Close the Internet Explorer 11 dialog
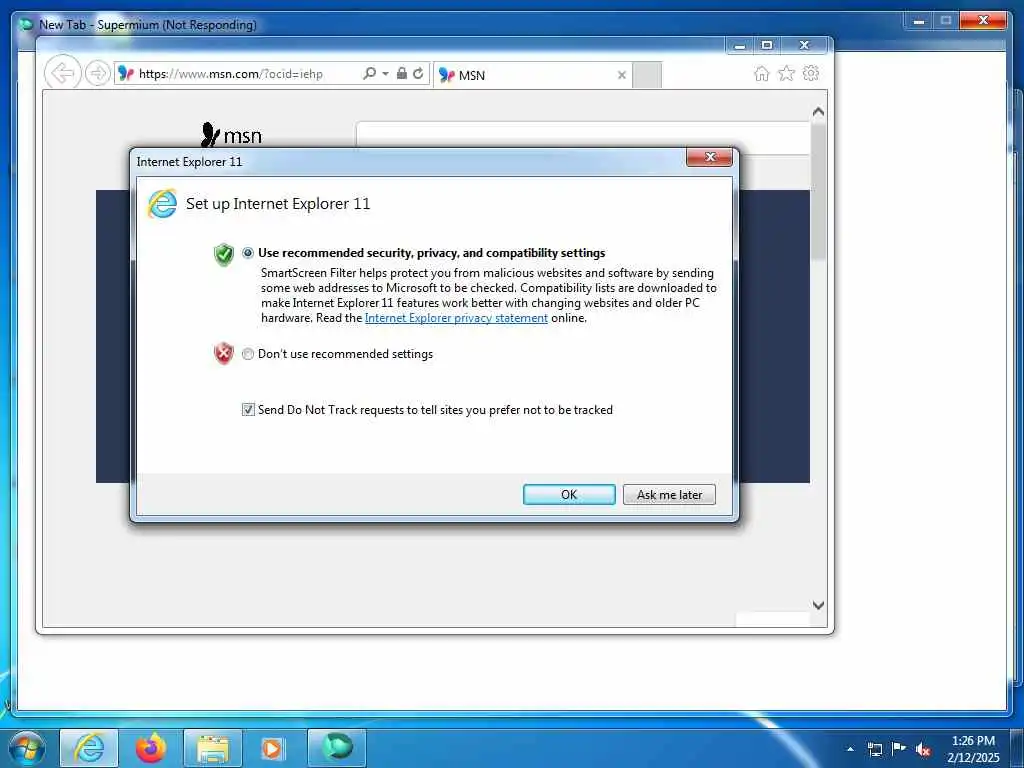The width and height of the screenshot is (1024, 768). pos(709,157)
